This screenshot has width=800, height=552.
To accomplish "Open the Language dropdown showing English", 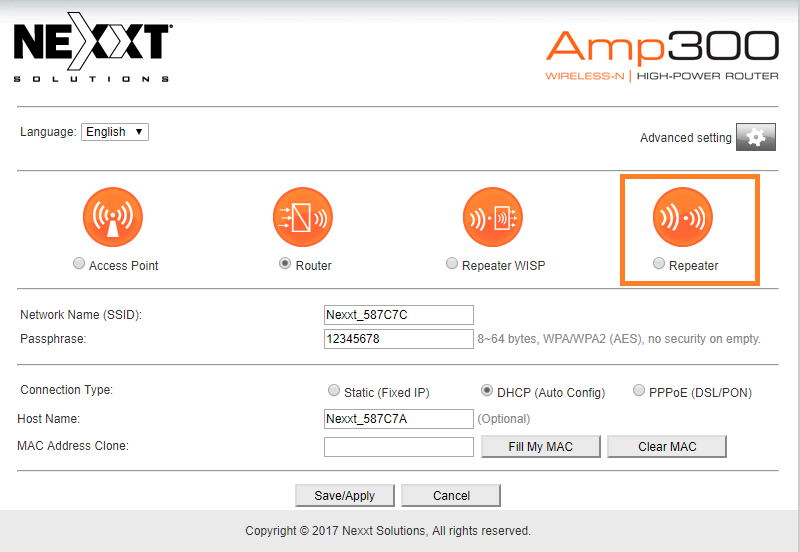I will point(115,132).
